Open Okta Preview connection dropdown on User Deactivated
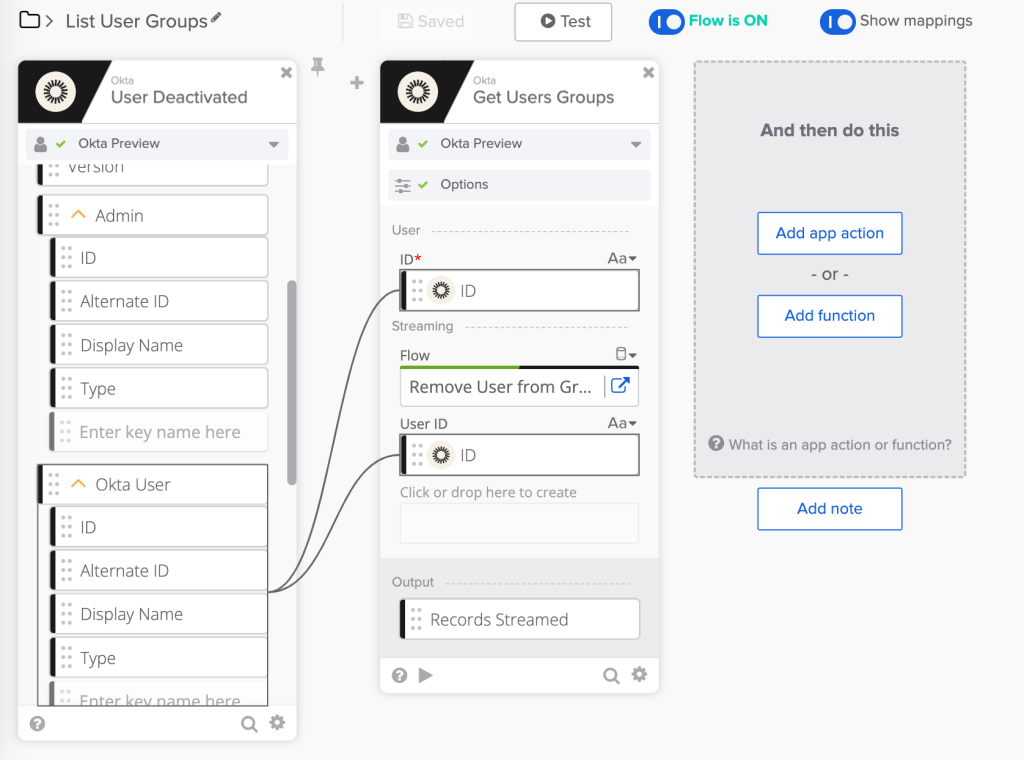Image resolution: width=1024 pixels, height=760 pixels. (x=273, y=144)
